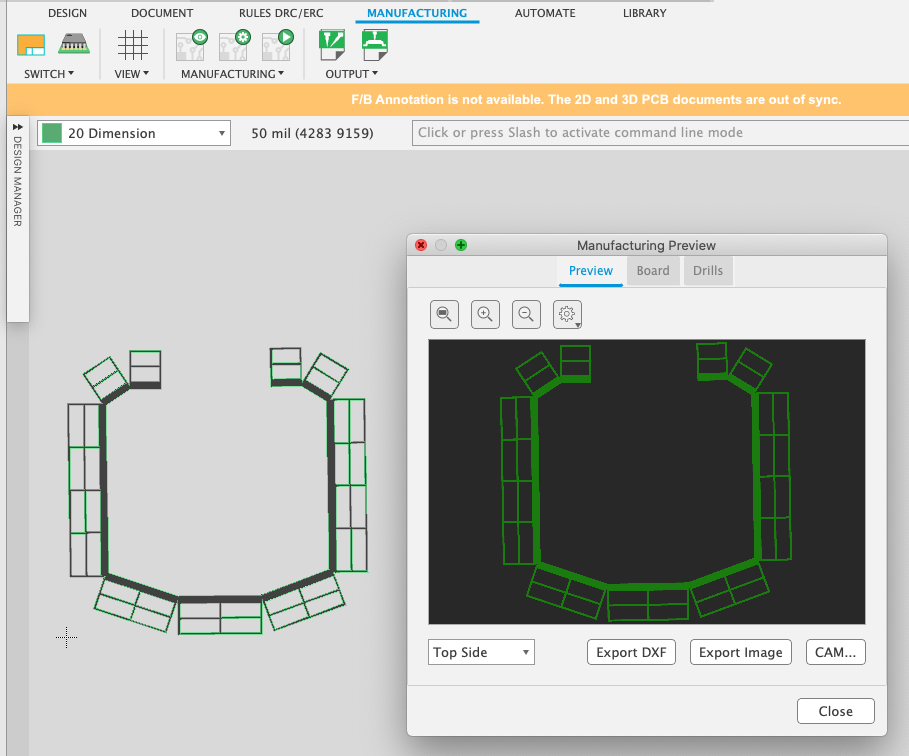The image size is (909, 756).
Task: Click the switch to schematic icon
Action: 32,44
